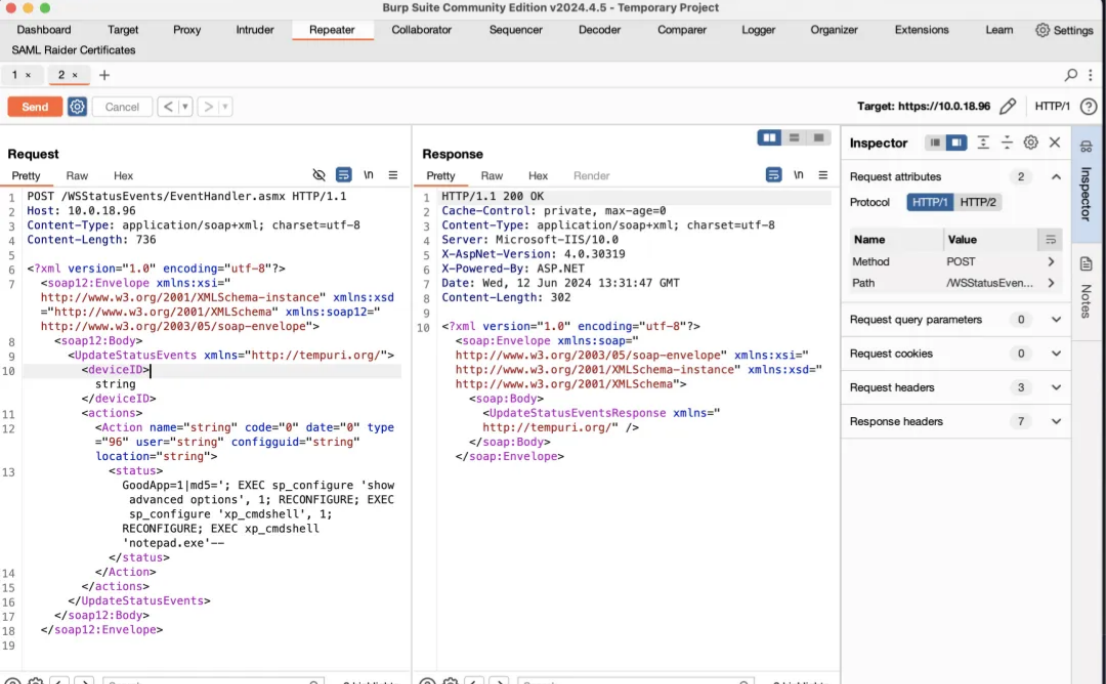Open the Extensions tab

point(921,30)
